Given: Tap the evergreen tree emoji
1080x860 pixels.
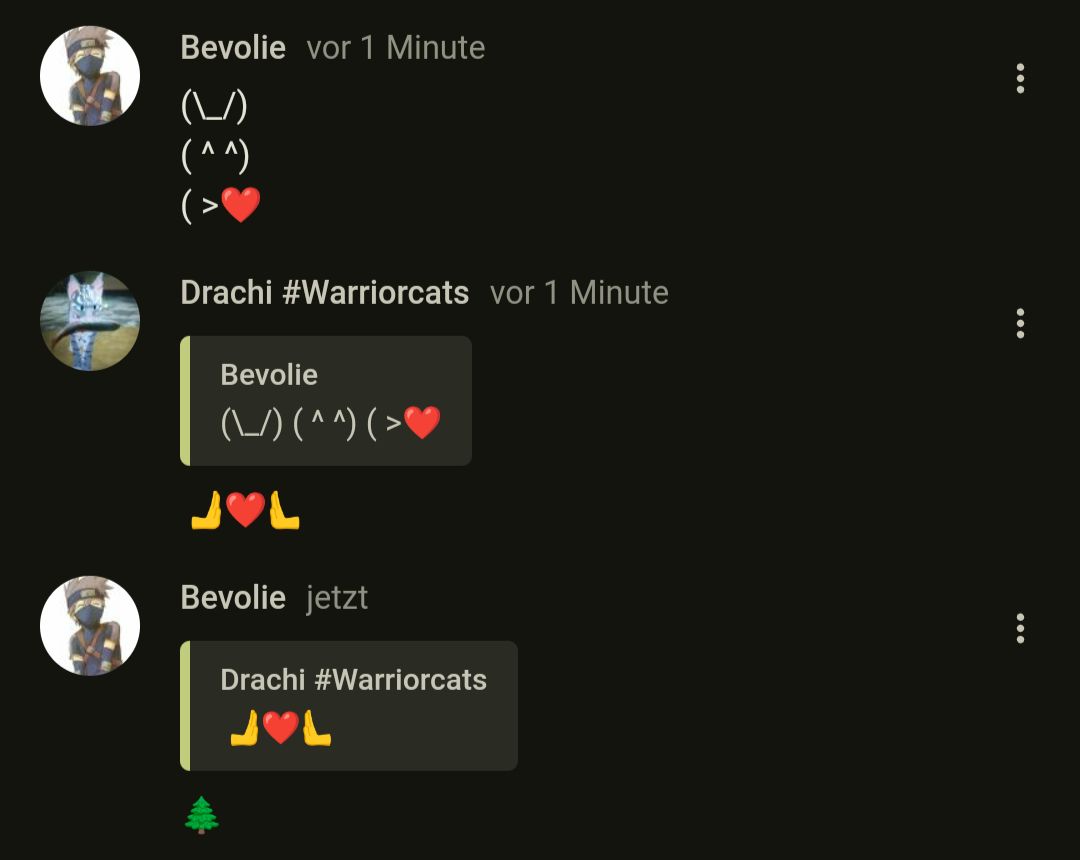Looking at the screenshot, I should (x=202, y=815).
